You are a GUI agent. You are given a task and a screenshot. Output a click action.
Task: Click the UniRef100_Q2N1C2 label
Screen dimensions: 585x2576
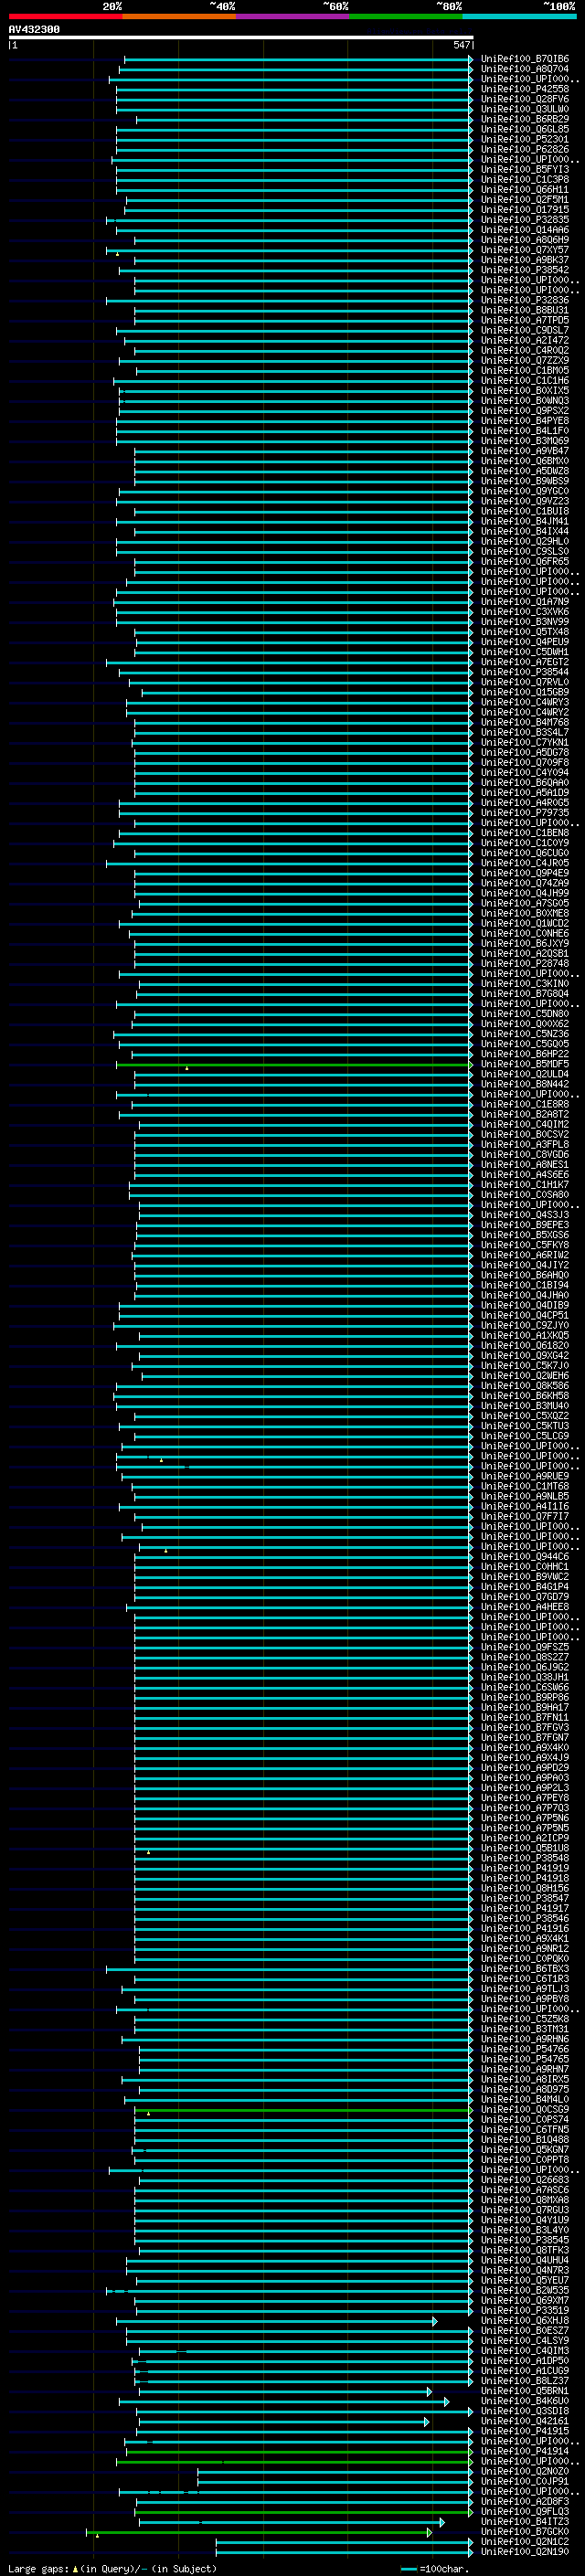pyautogui.click(x=525, y=2541)
